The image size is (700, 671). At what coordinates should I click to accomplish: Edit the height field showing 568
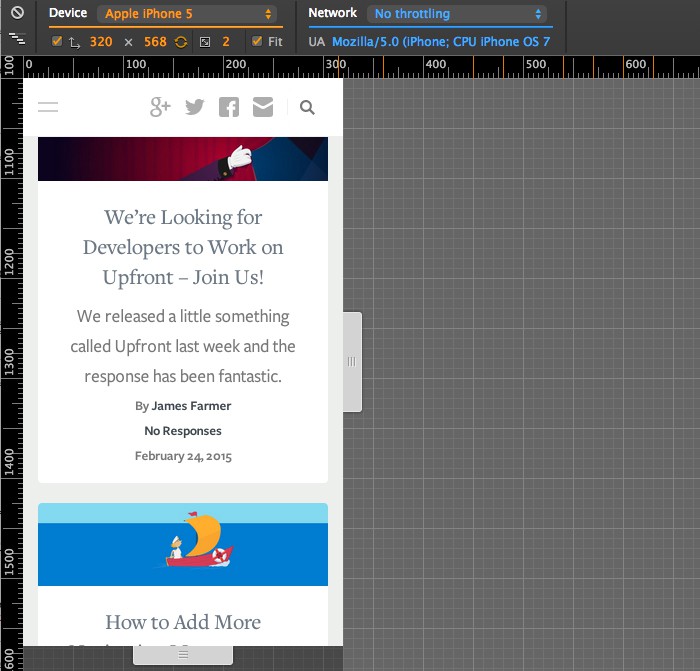coord(155,42)
